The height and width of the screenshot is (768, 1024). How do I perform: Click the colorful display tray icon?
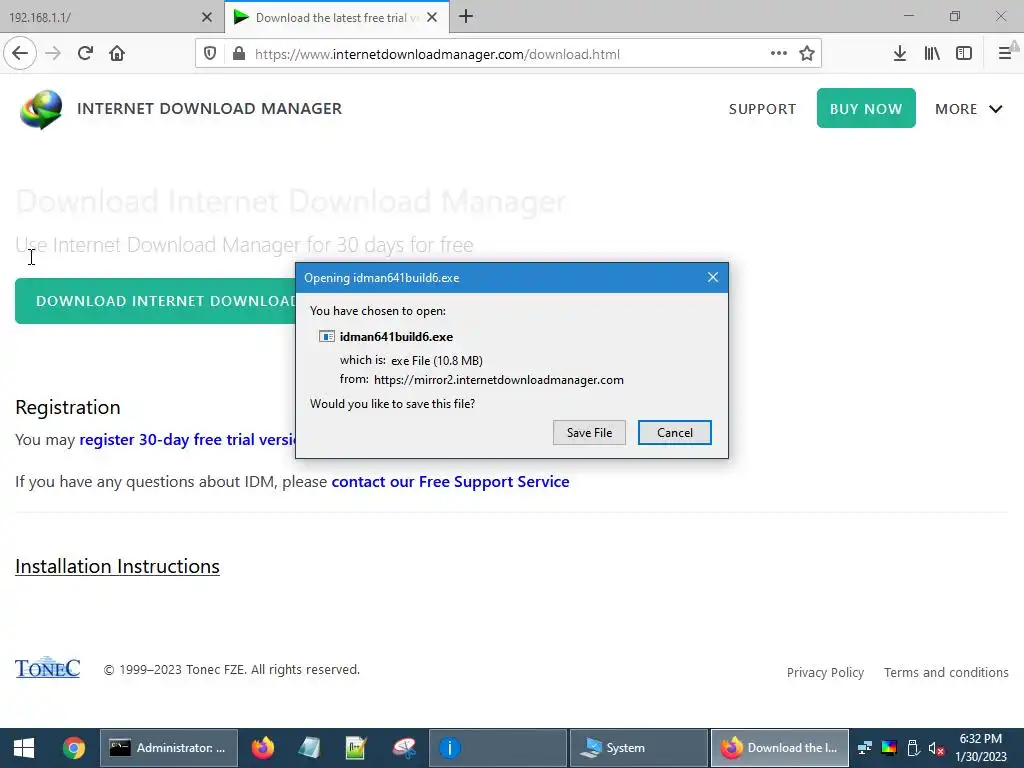pos(889,748)
